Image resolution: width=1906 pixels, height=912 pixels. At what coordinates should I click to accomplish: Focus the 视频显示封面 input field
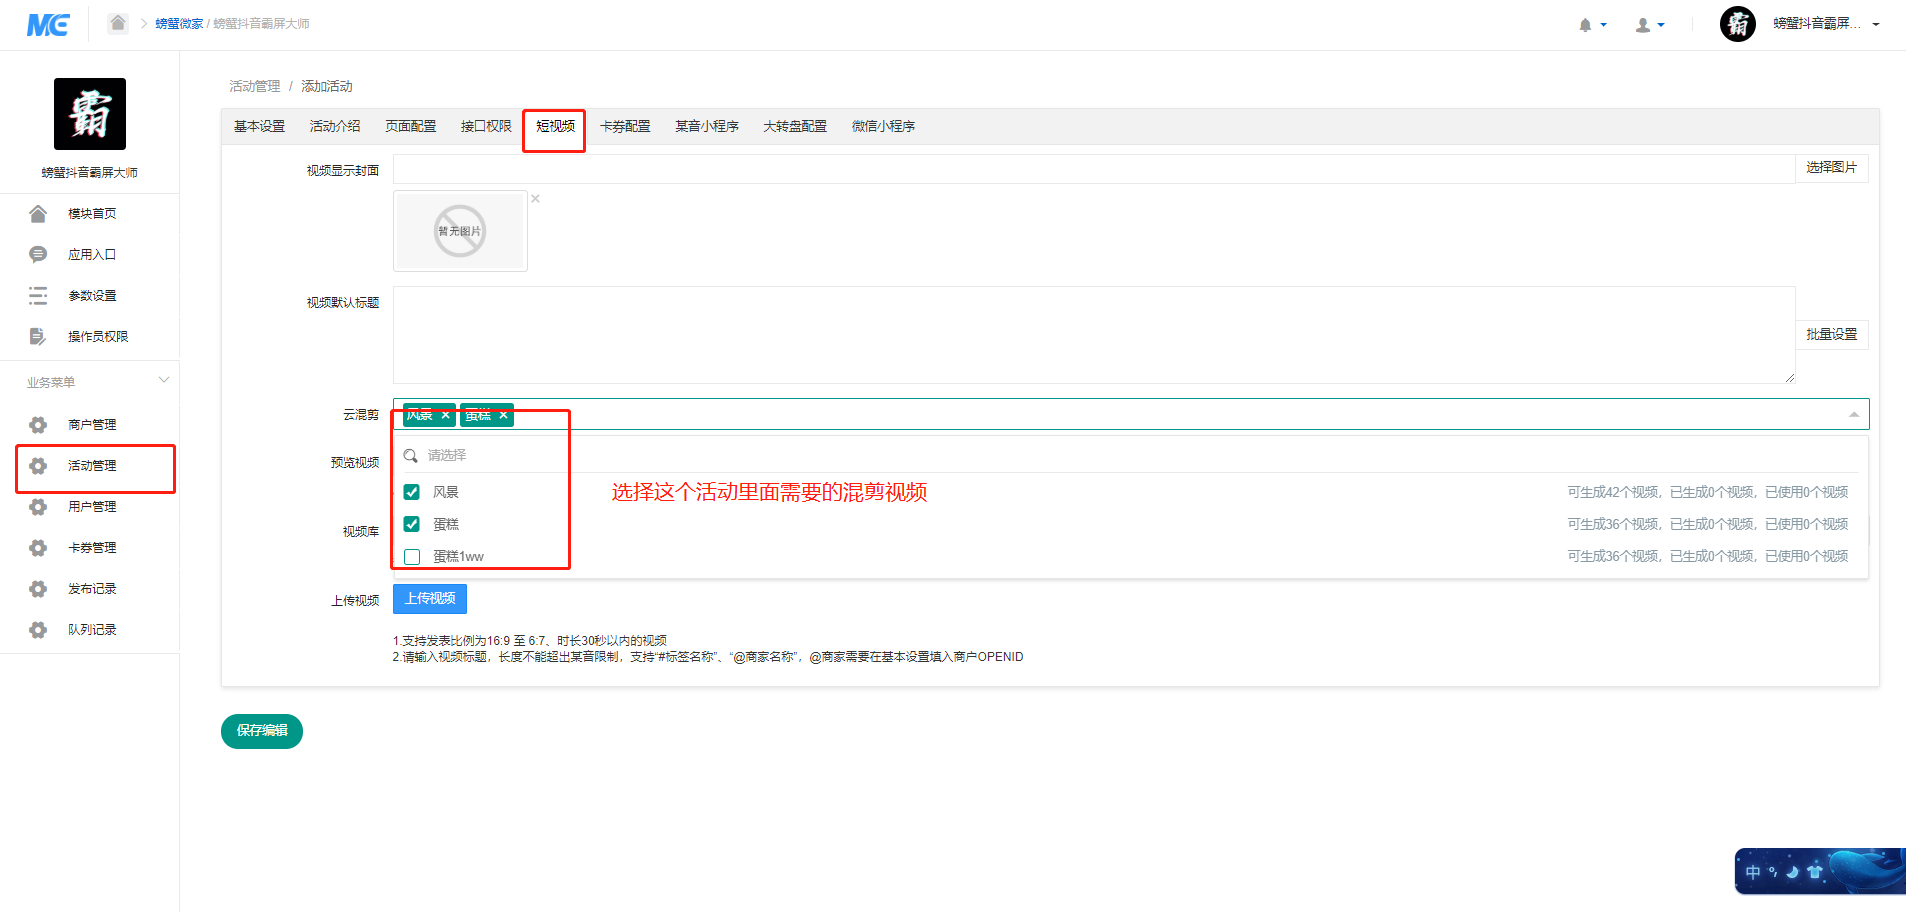pyautogui.click(x=1094, y=168)
